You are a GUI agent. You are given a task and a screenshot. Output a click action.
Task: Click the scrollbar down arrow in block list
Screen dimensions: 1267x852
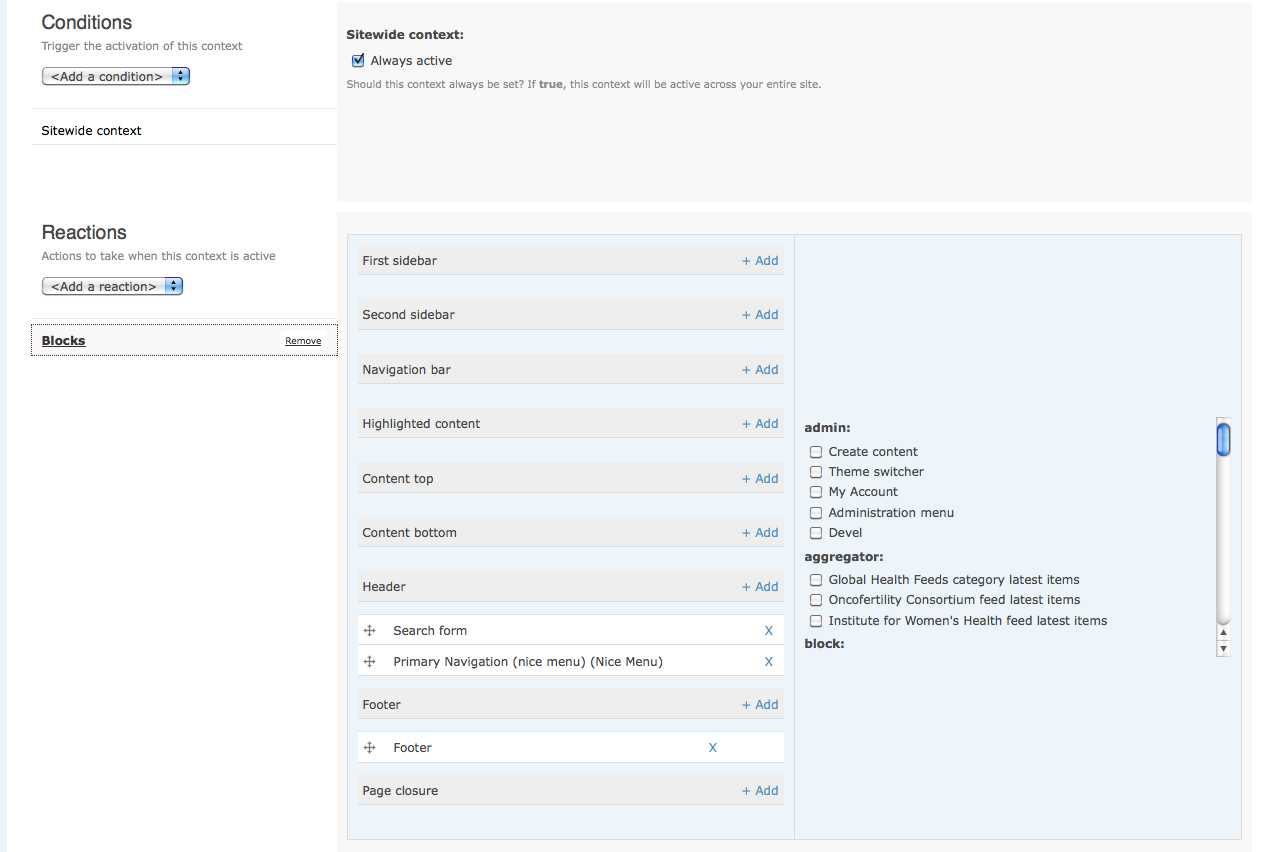(1223, 649)
